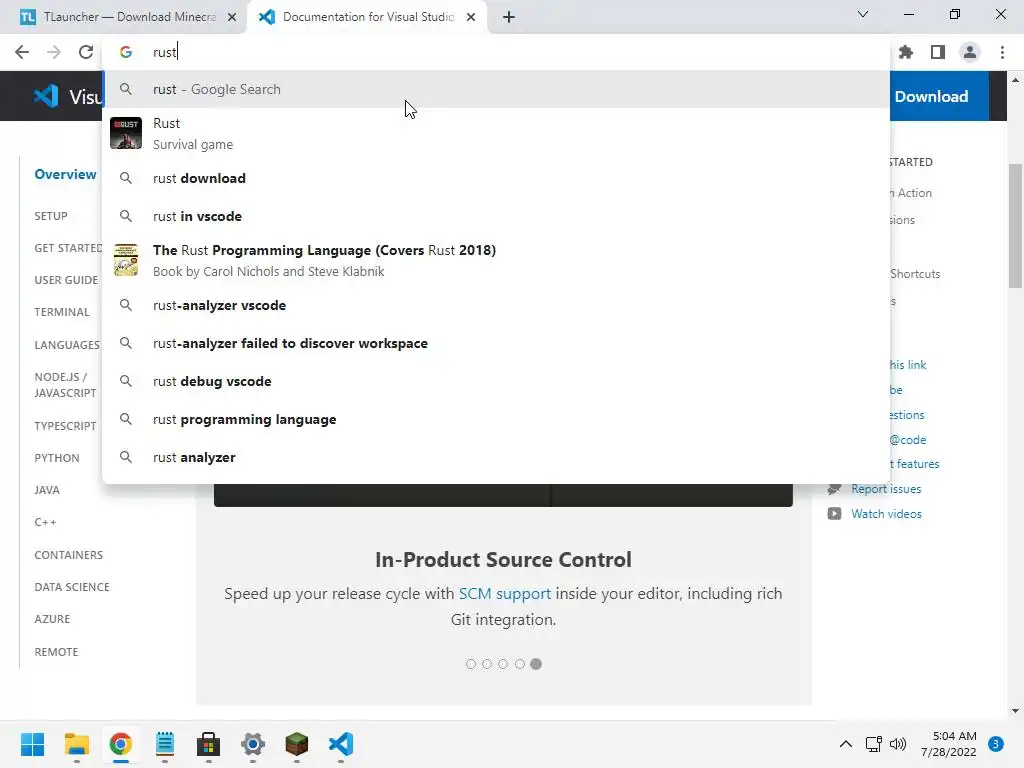This screenshot has width=1024, height=768.
Task: Open the Windows Start menu
Action: tap(32, 744)
